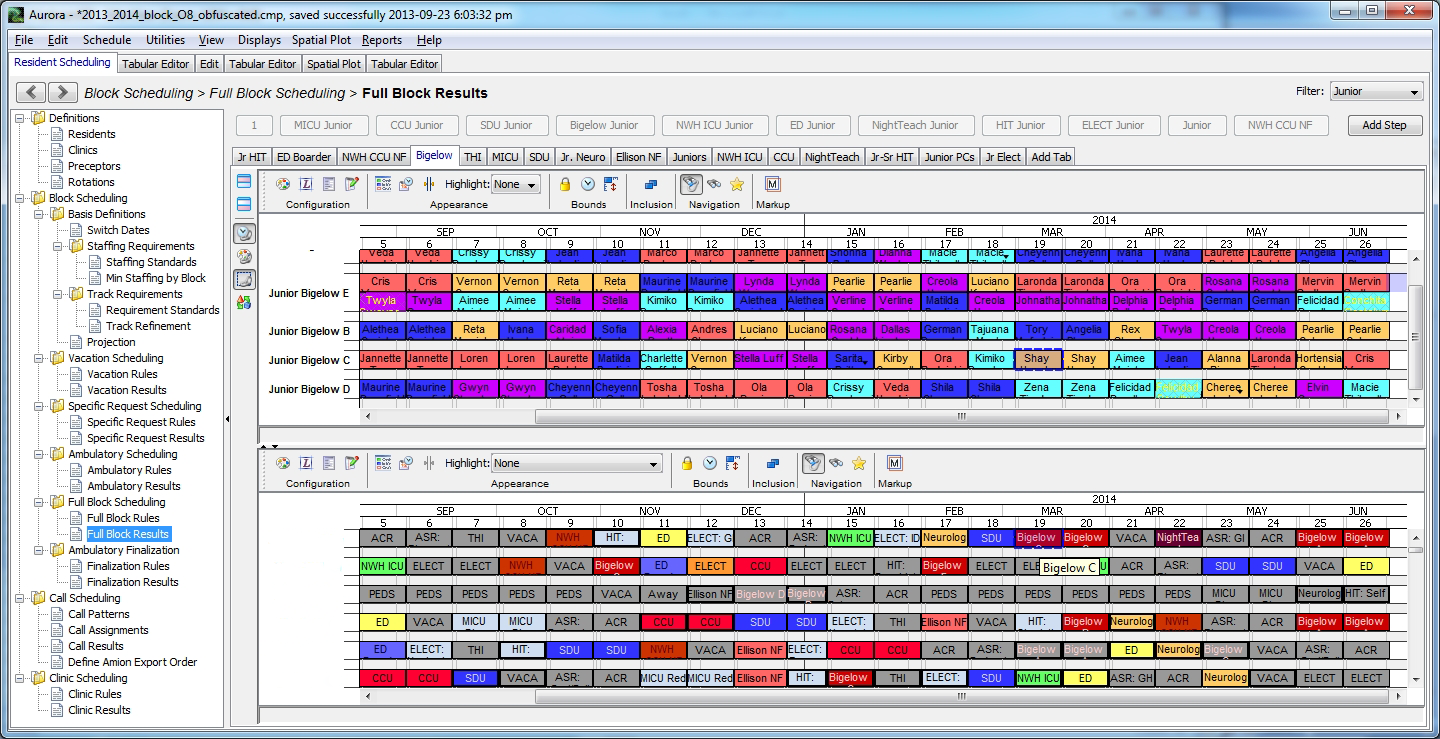Click the back arrow navigation button
The image size is (1440, 739).
[32, 93]
